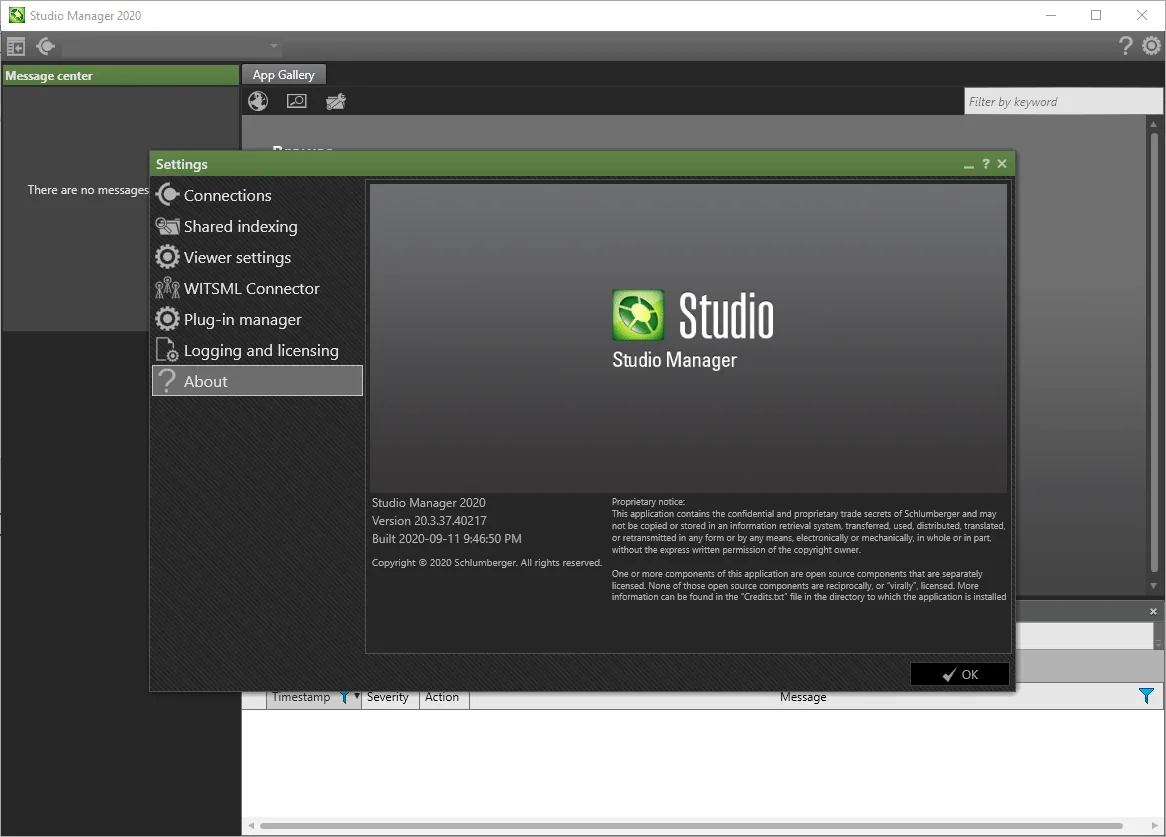Select Viewer settings in sidebar
1166x837 pixels.
257,257
